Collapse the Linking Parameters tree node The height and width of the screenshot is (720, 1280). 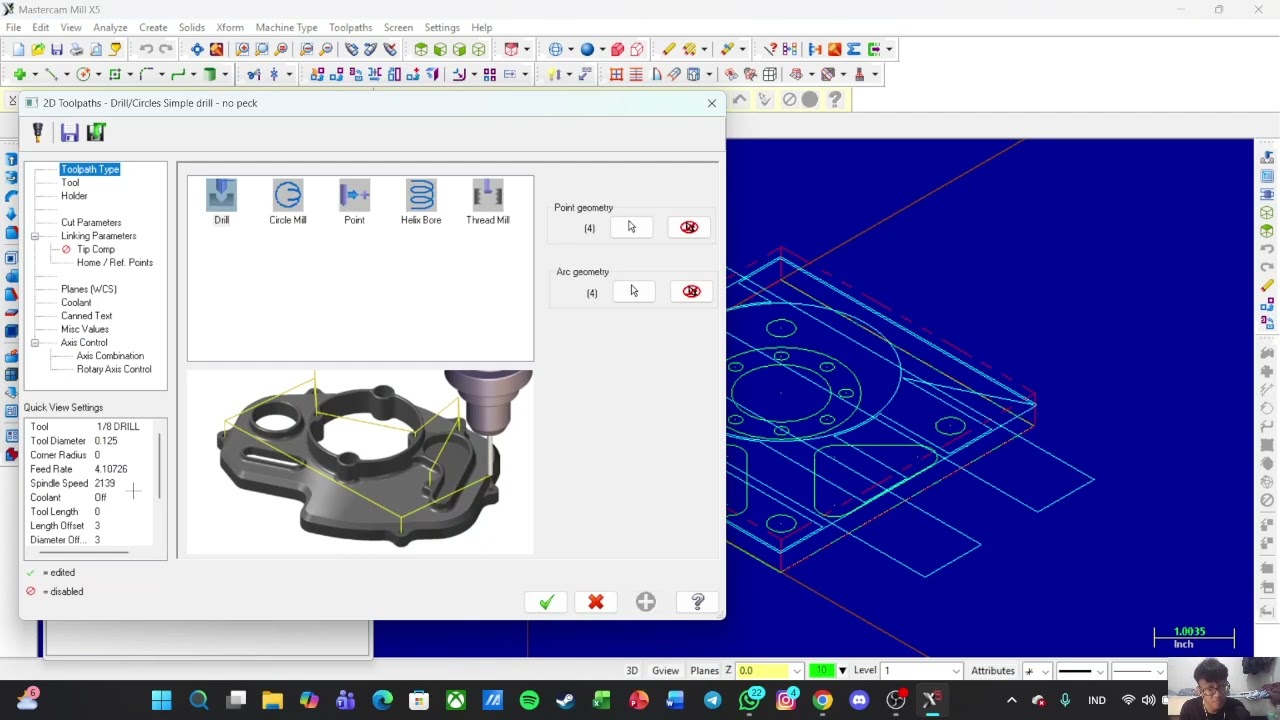[x=35, y=236]
